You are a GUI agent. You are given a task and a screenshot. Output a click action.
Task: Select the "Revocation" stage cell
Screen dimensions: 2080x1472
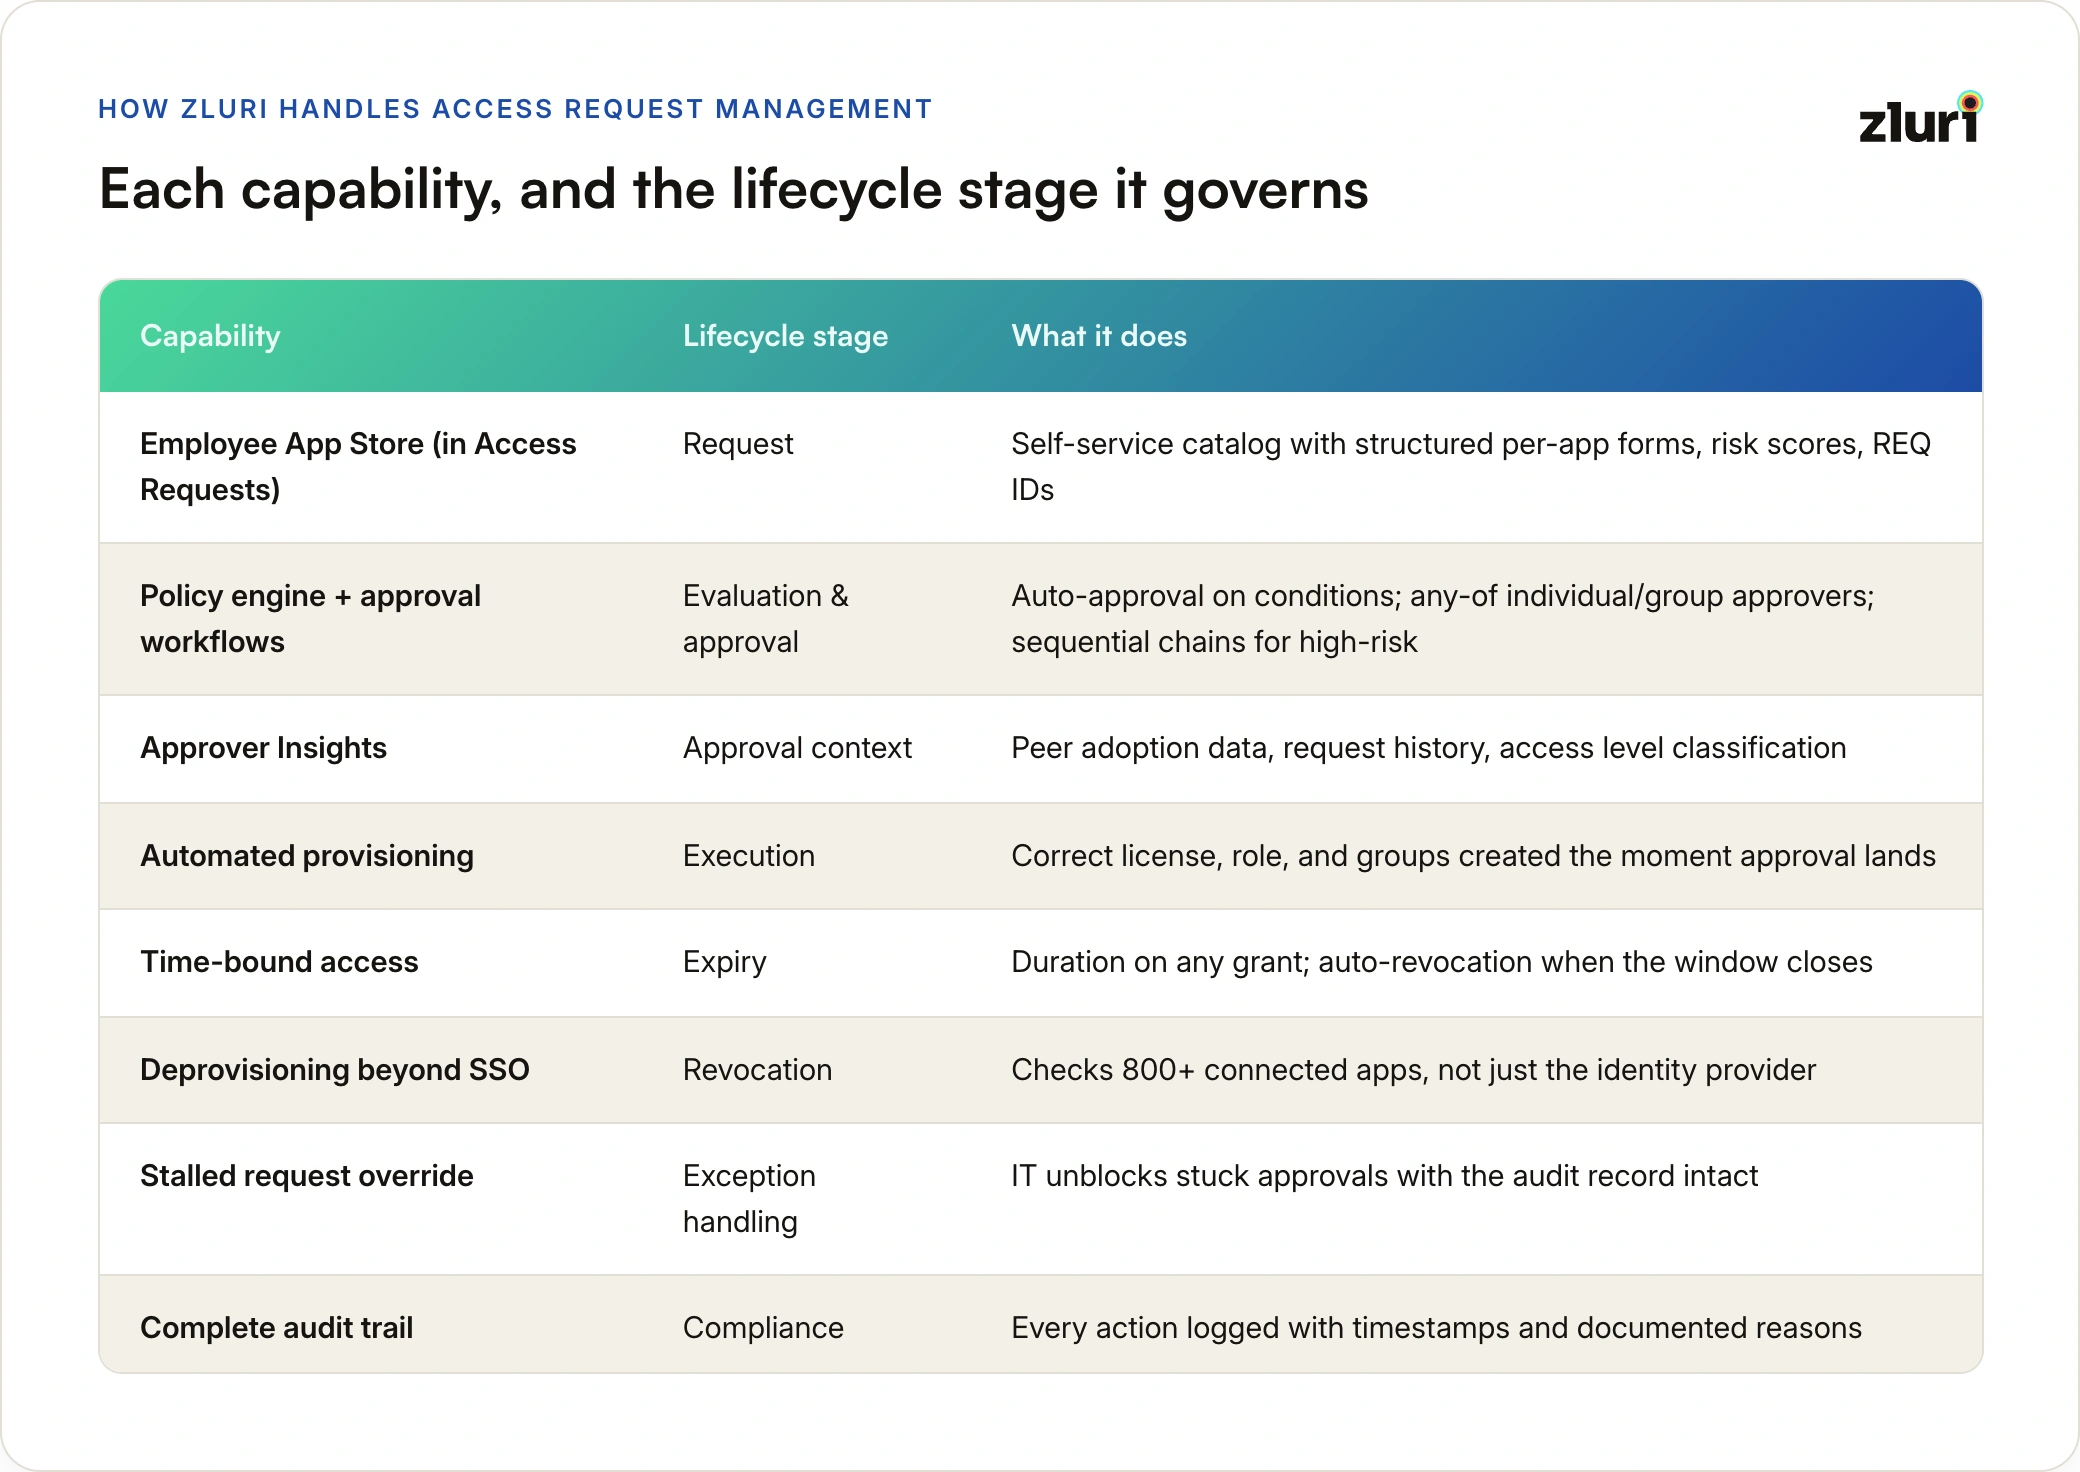pos(757,1070)
